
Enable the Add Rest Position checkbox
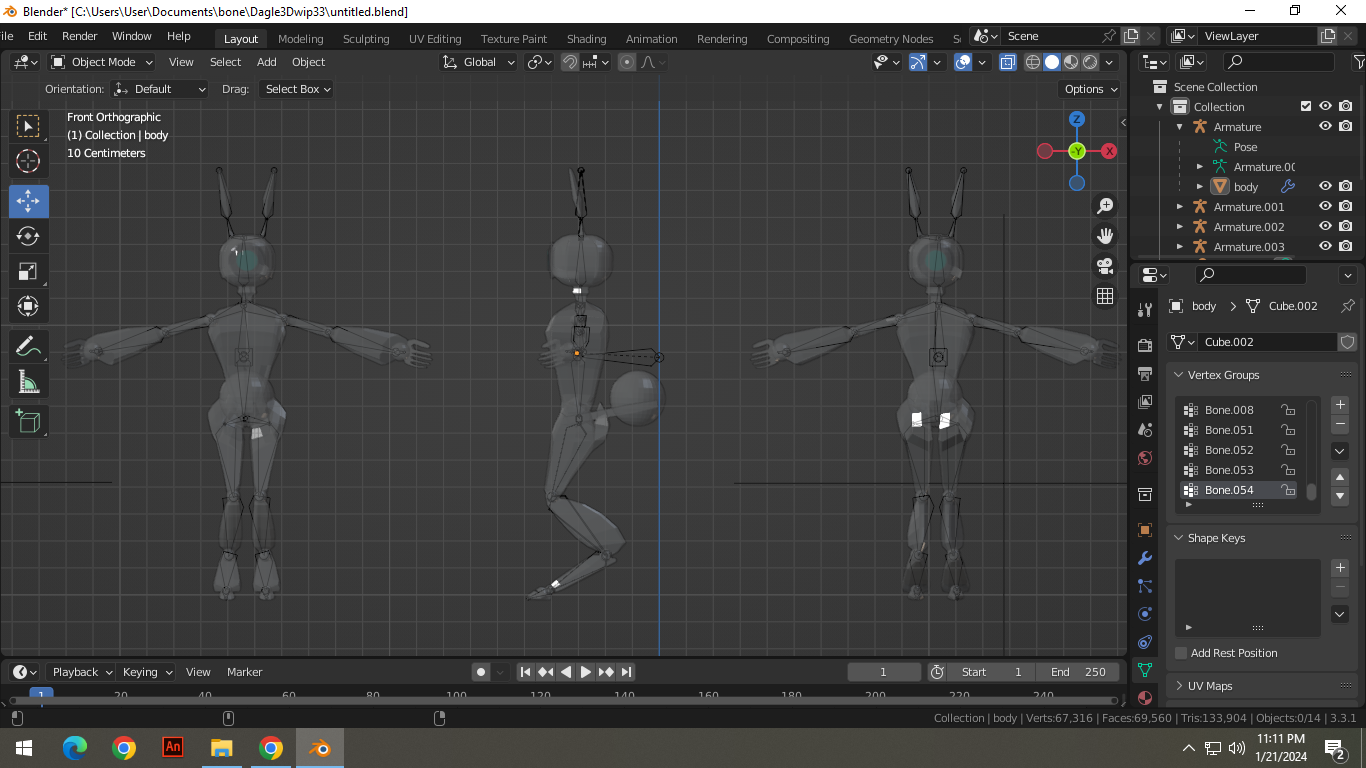point(1179,652)
